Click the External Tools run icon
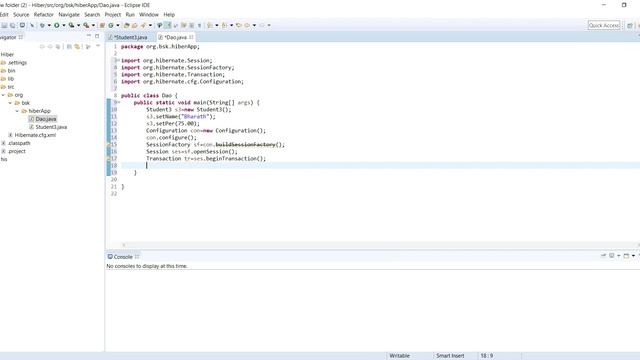 click(x=86, y=25)
